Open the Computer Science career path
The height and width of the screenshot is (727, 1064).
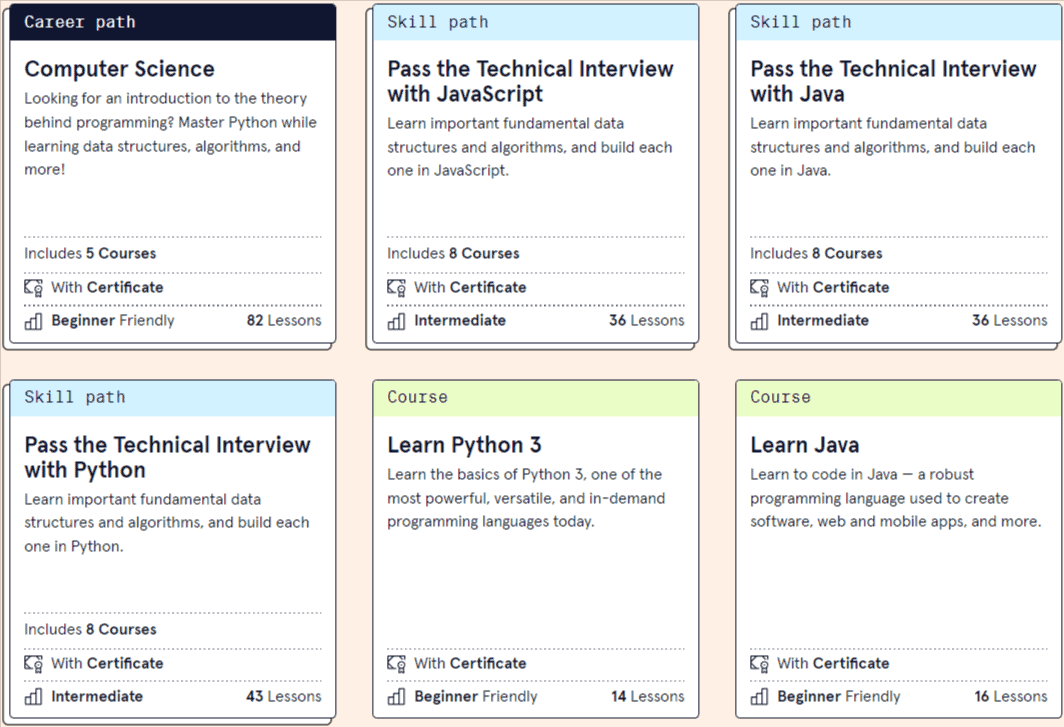tap(119, 69)
